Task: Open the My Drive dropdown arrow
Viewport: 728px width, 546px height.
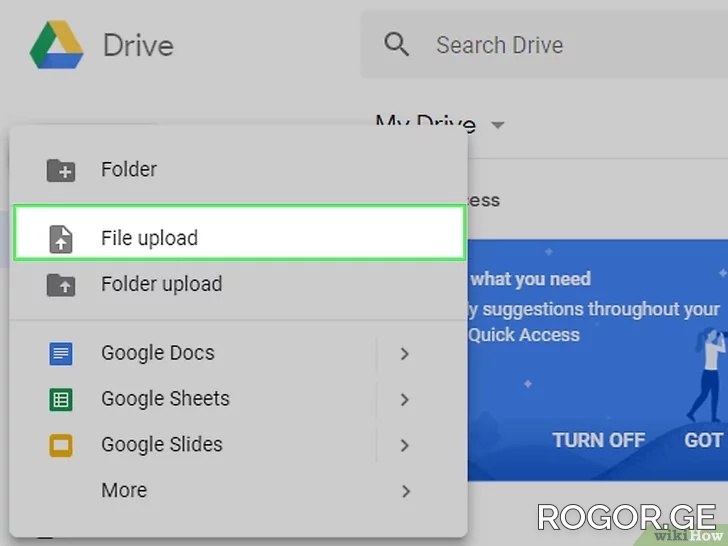Action: 498,125
